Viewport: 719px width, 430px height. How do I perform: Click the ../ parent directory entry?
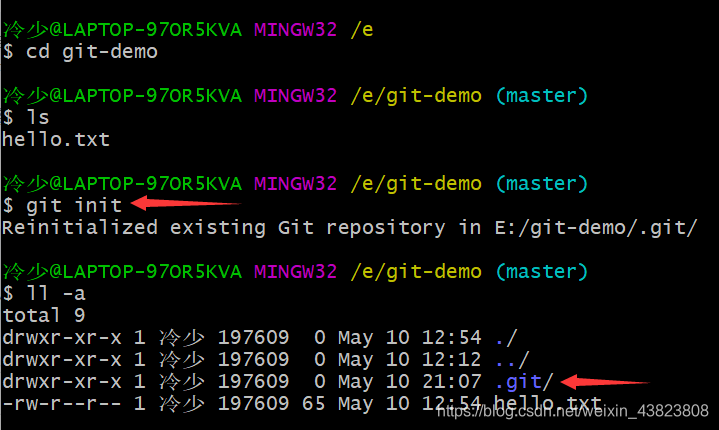510,359
